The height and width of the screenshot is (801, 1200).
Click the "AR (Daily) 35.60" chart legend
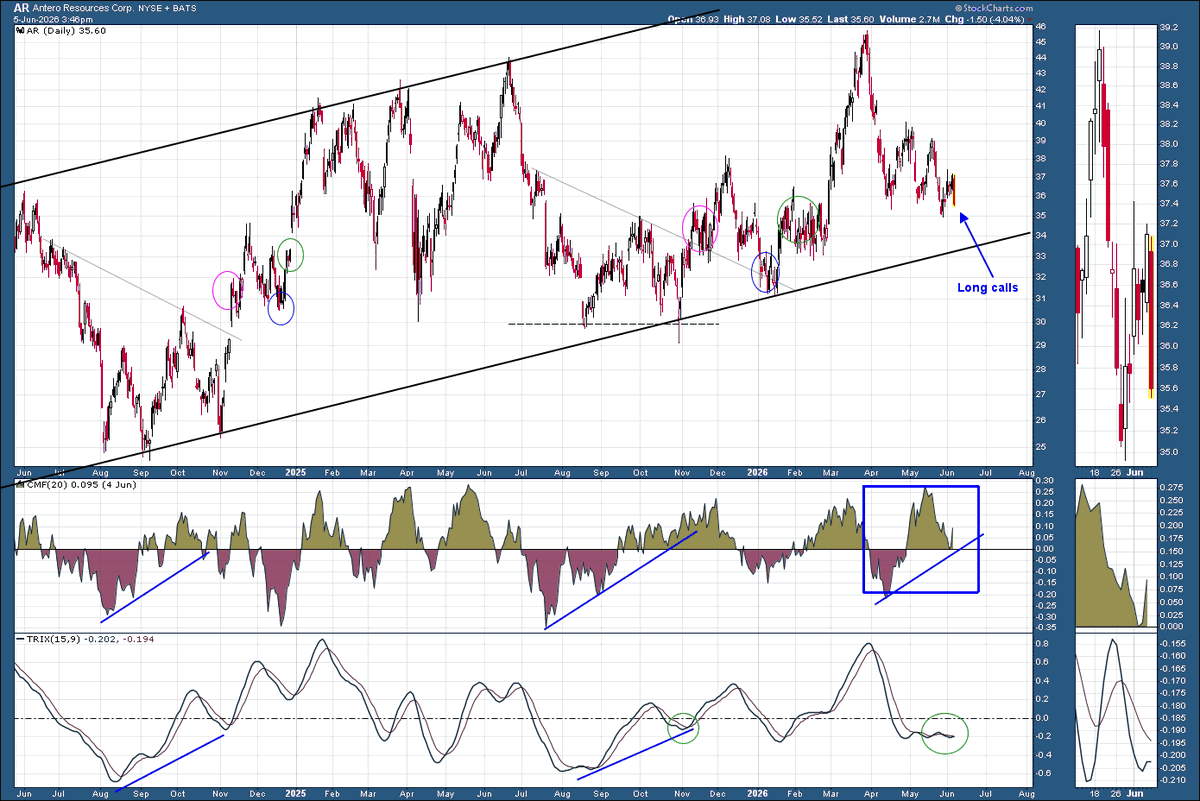(x=60, y=31)
